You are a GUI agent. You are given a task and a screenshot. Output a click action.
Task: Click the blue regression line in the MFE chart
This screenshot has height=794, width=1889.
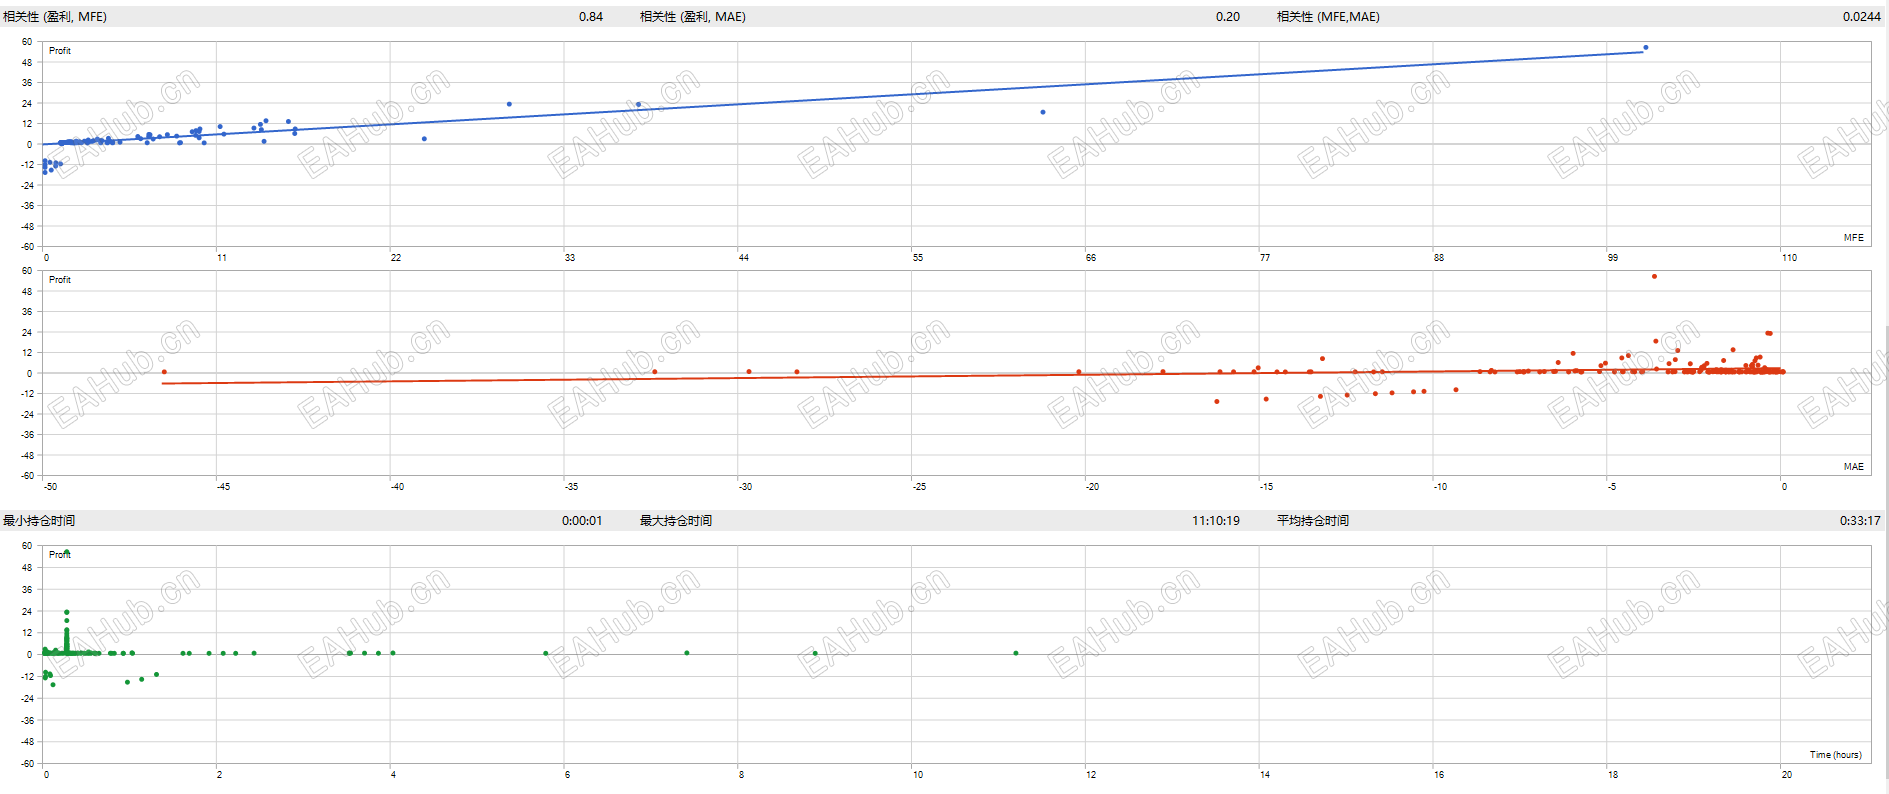[x=845, y=98]
